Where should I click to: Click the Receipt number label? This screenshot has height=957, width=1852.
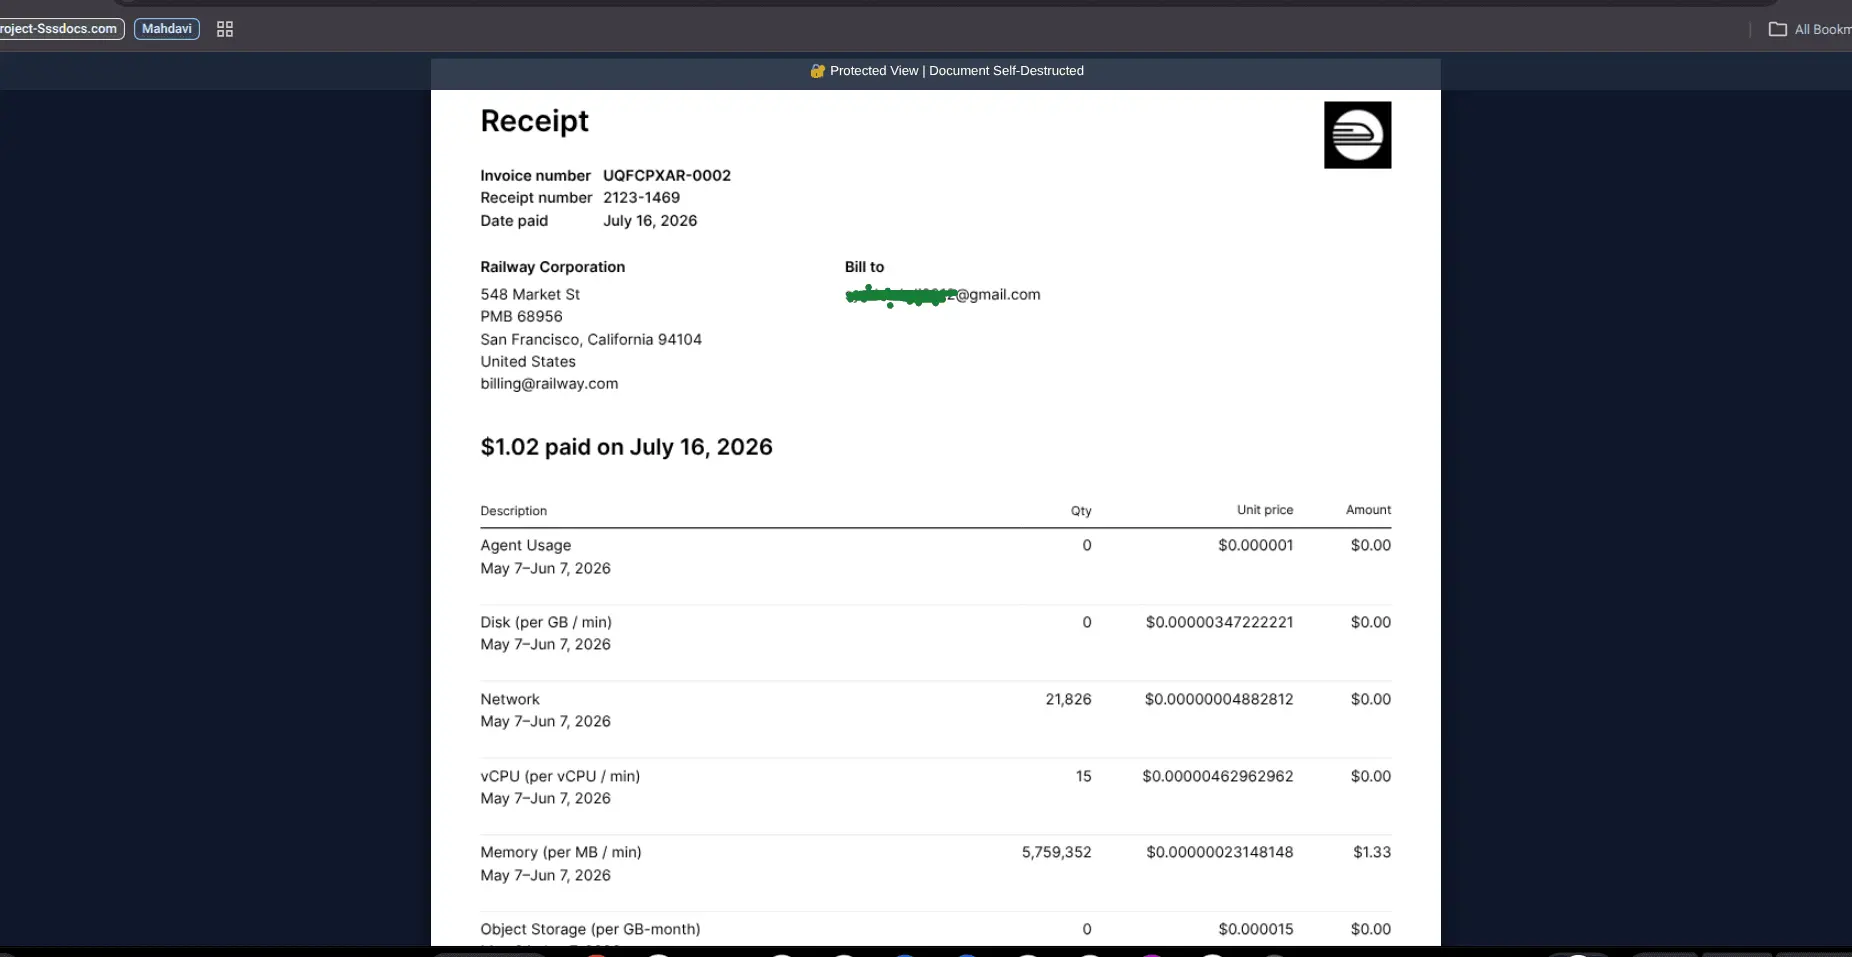(536, 198)
